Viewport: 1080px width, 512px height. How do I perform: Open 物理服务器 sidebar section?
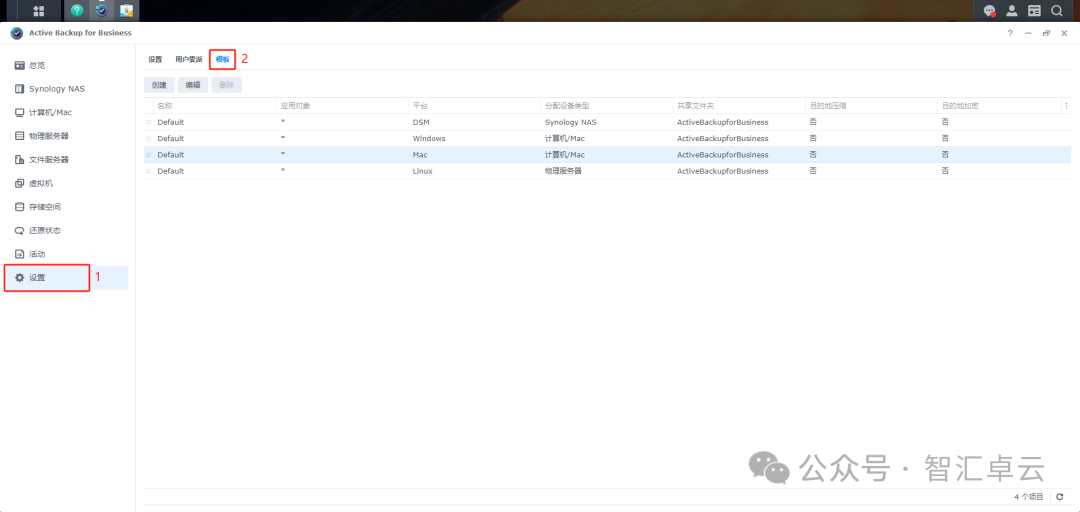tap(67, 136)
